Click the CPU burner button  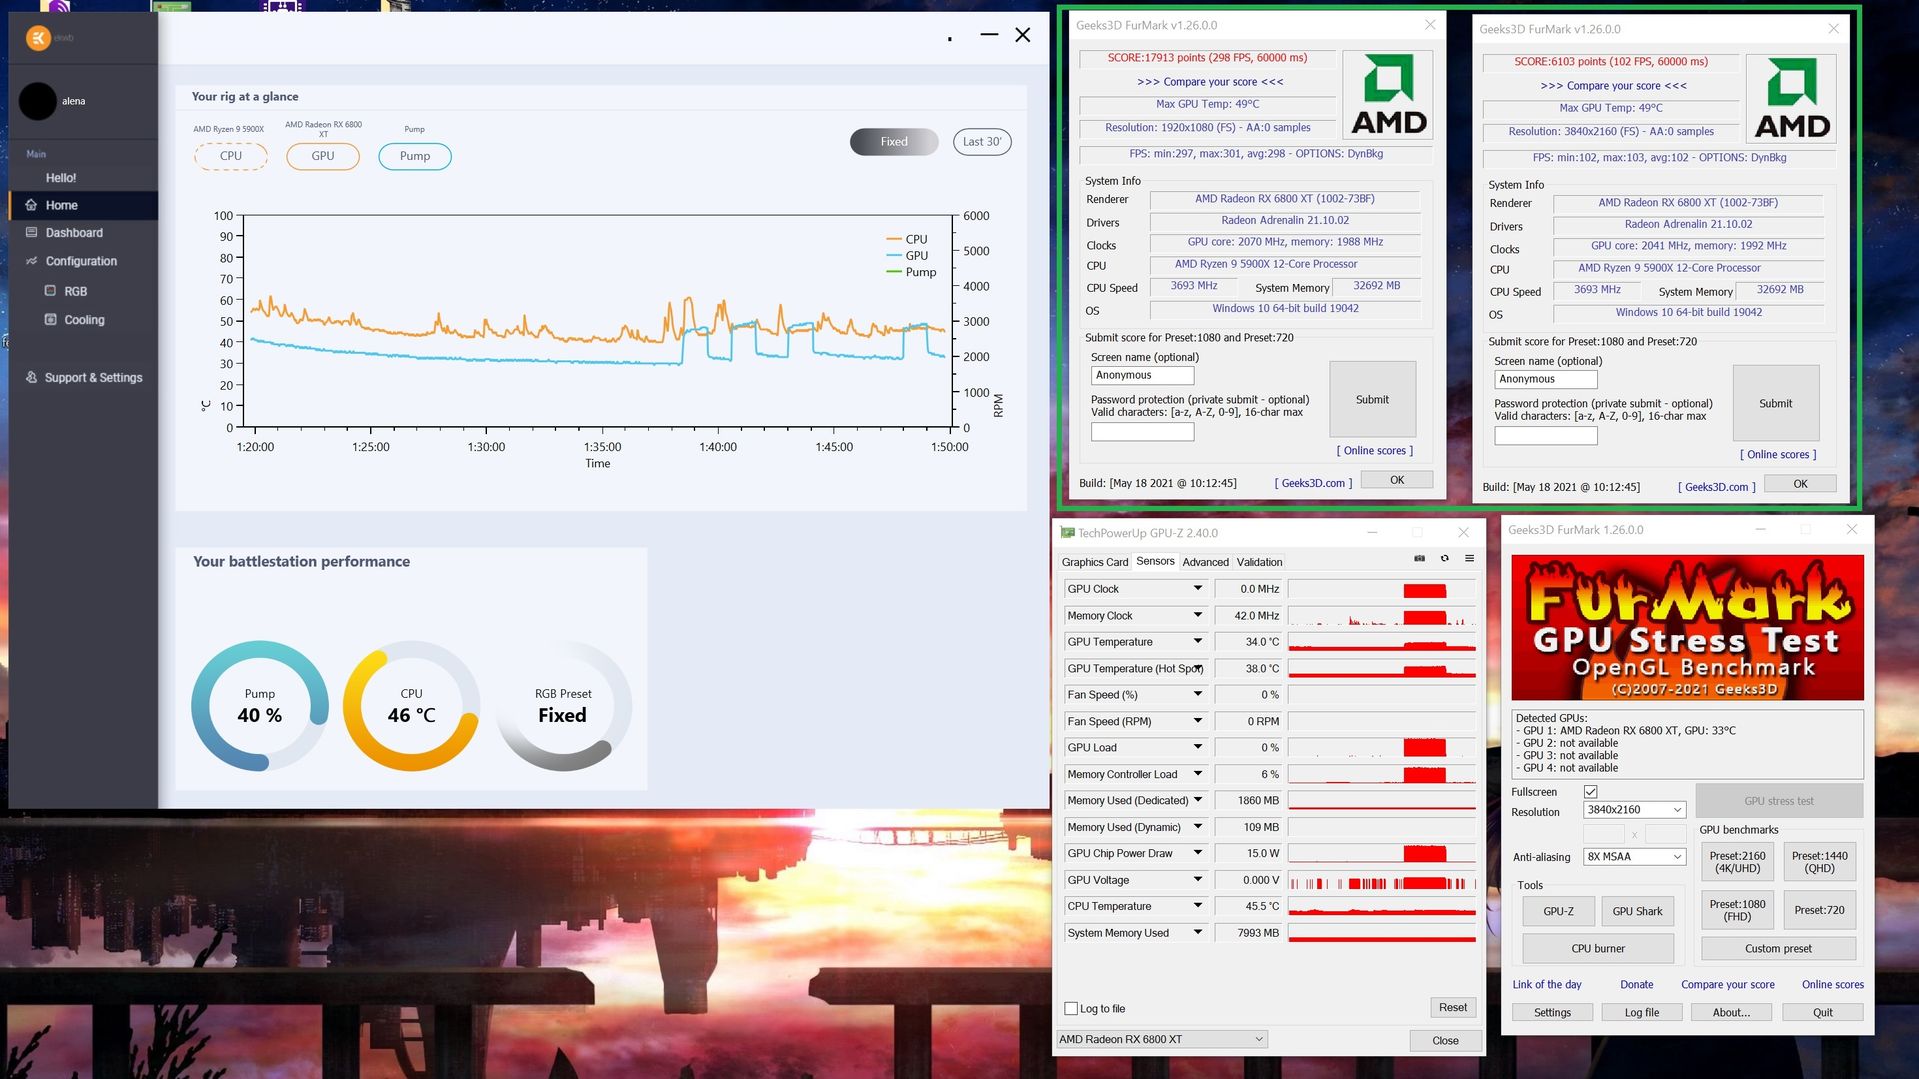tap(1597, 949)
